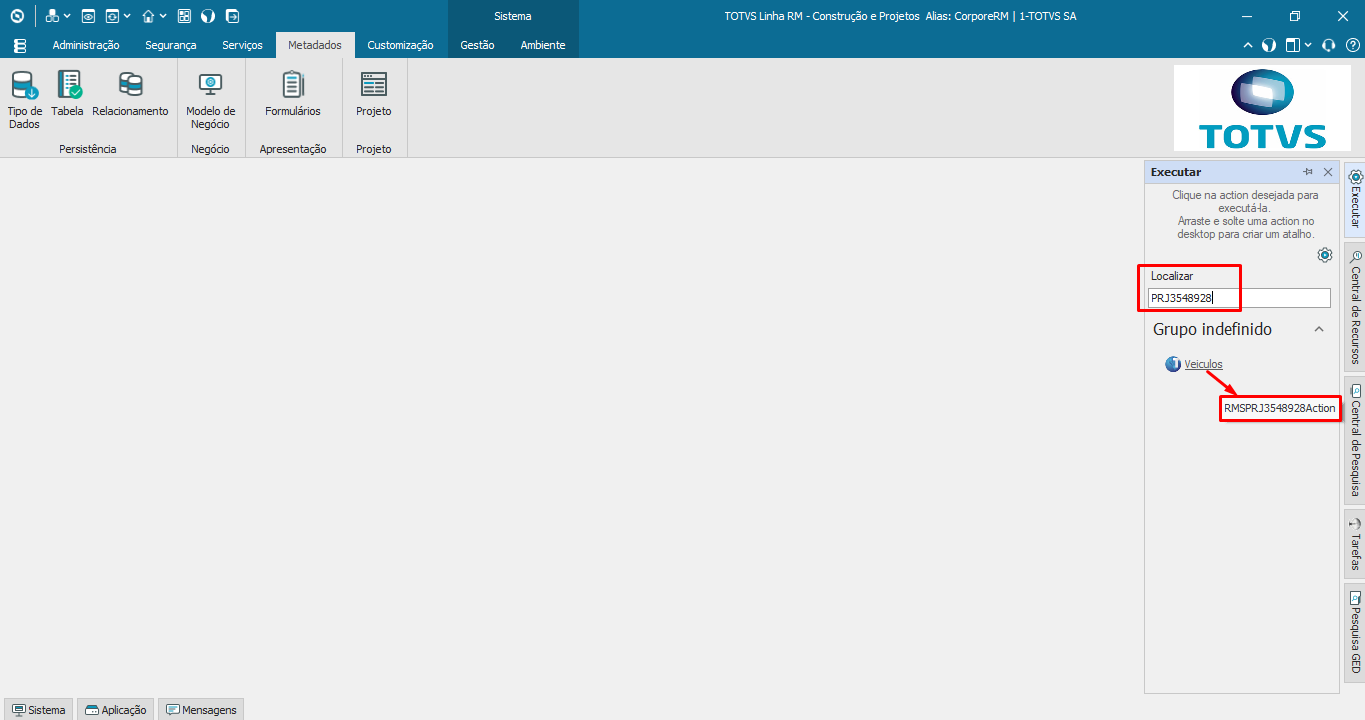Screen dimensions: 1365x720
Task: Click the question mark help icon
Action: 1352,45
